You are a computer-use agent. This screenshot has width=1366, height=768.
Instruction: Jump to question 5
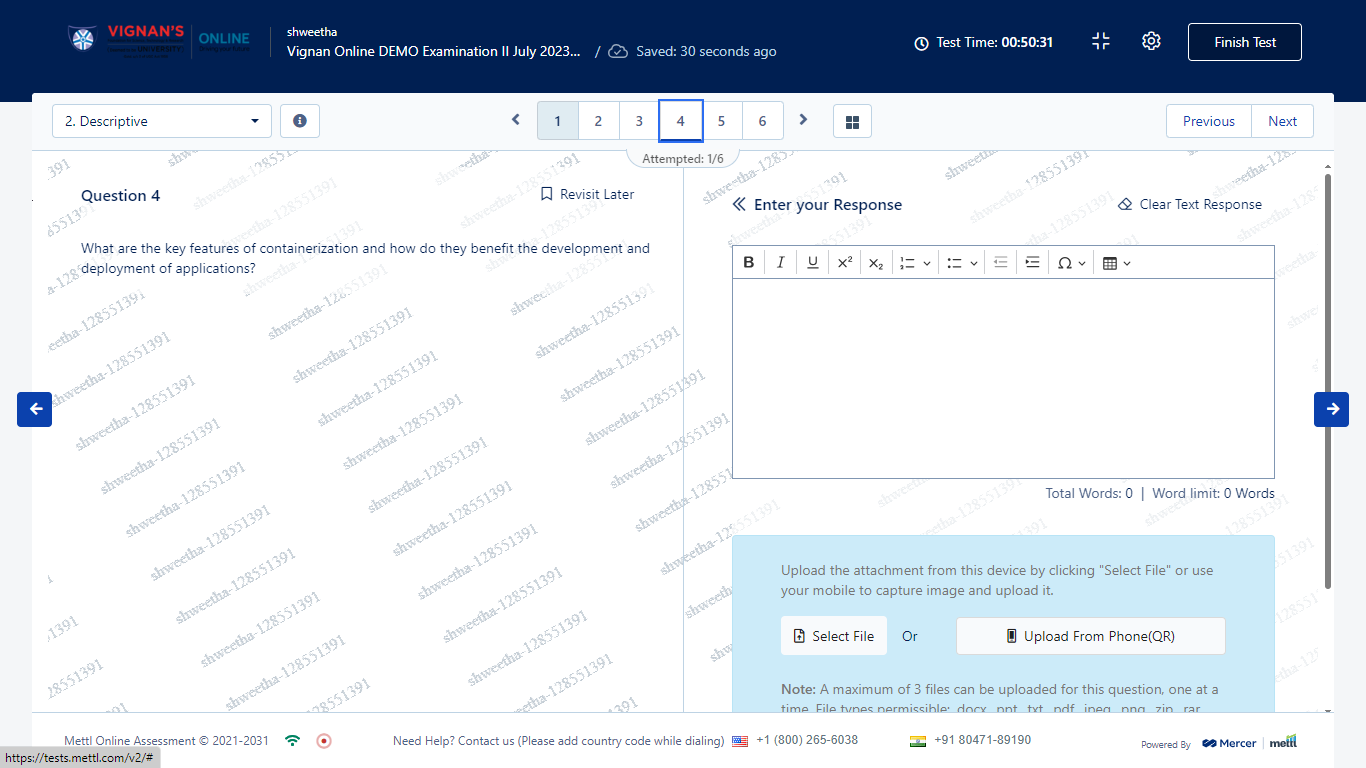(x=722, y=121)
